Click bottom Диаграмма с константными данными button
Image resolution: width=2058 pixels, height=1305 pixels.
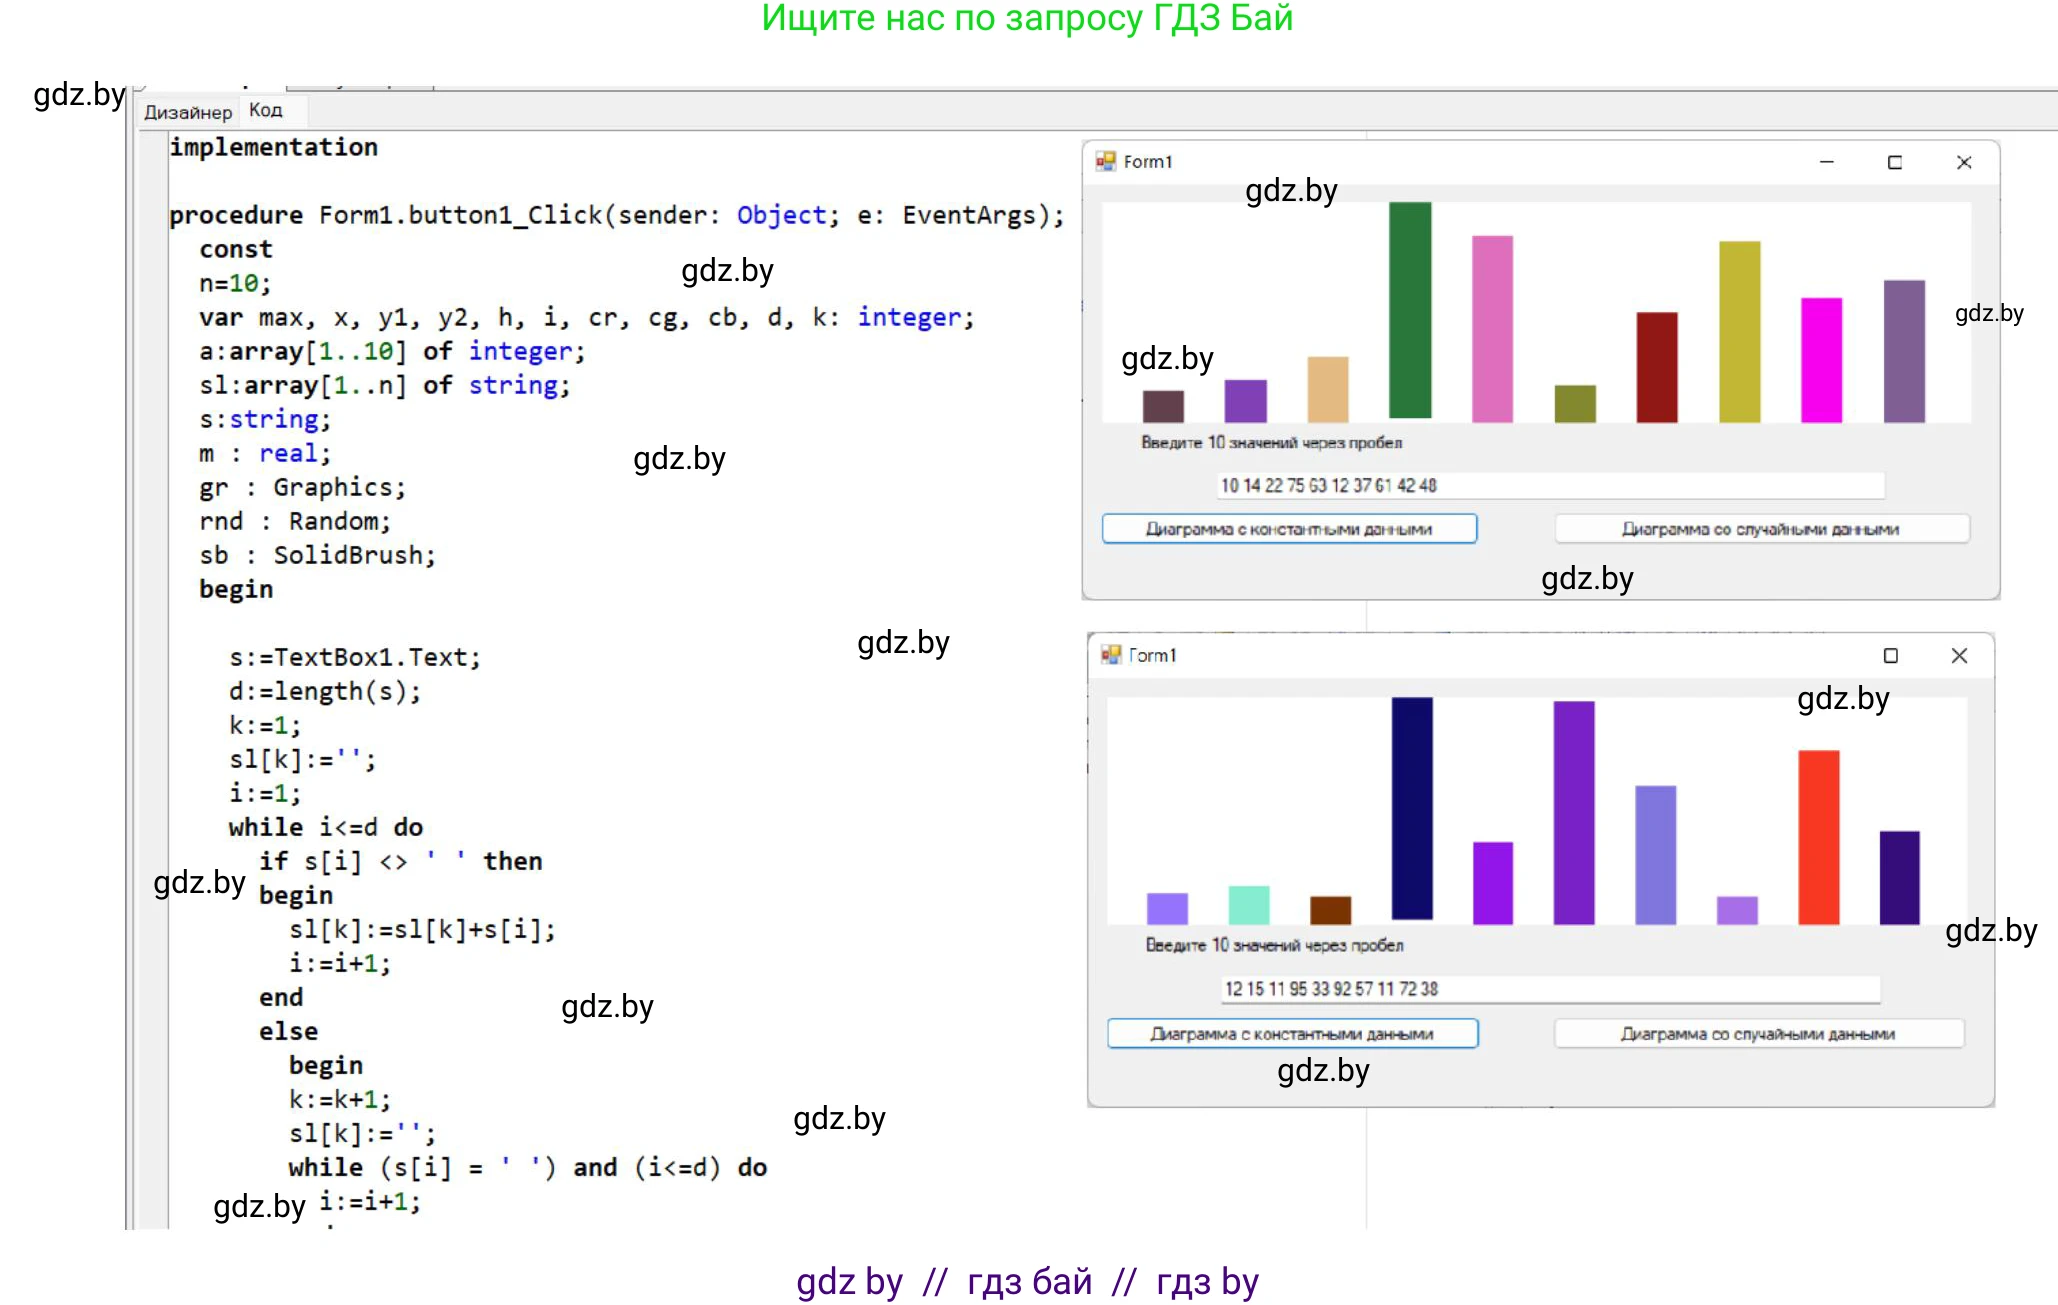tap(1292, 1033)
